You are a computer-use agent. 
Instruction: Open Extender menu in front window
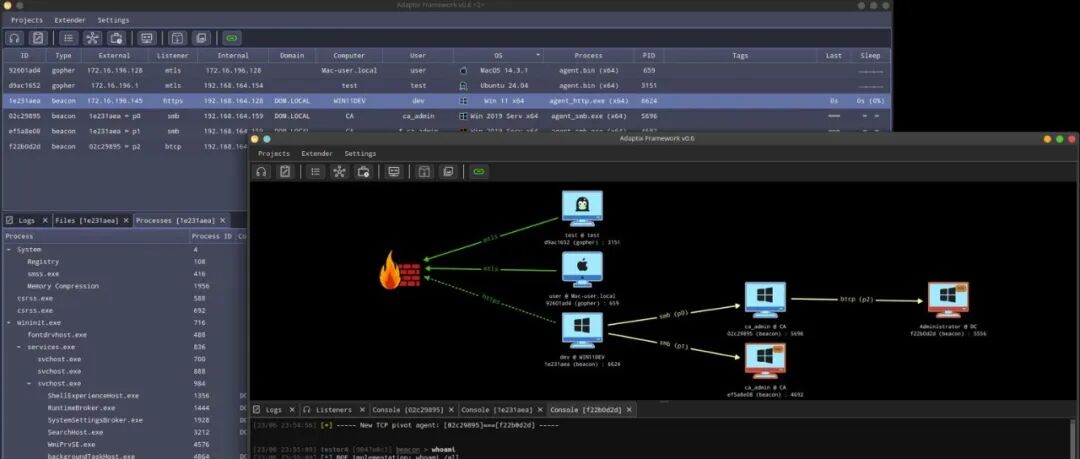317,154
